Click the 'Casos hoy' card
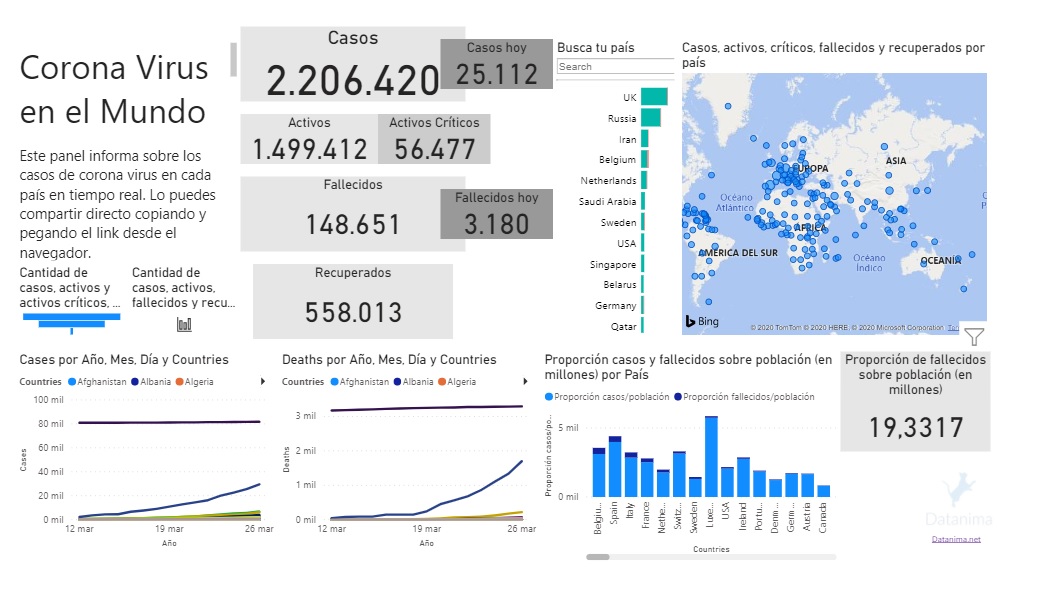This screenshot has width=1043, height=614. [496, 64]
